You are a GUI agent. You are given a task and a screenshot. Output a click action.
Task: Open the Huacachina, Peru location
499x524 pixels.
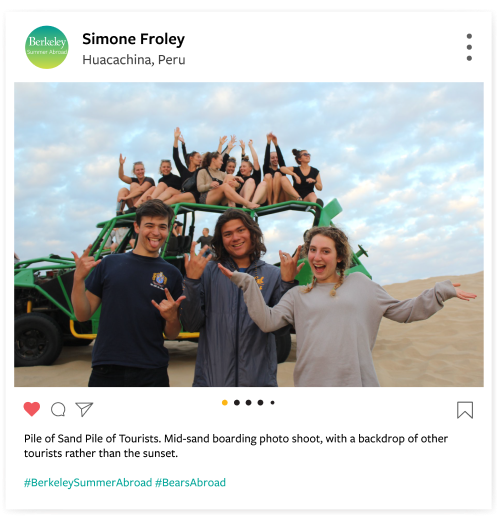pos(134,60)
